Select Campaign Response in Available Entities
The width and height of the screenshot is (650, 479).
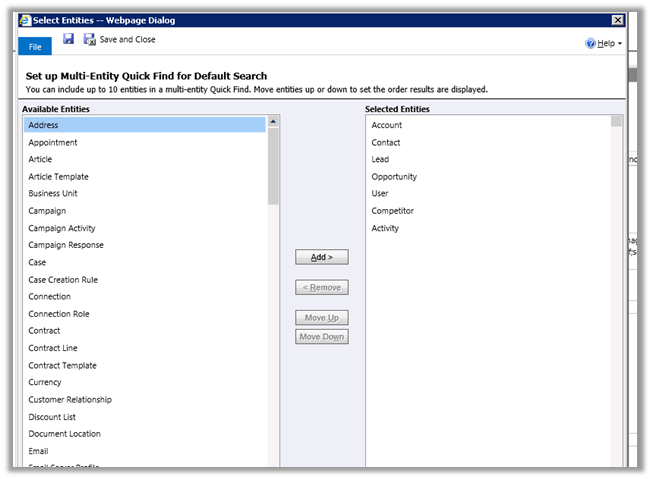pyautogui.click(x=66, y=245)
